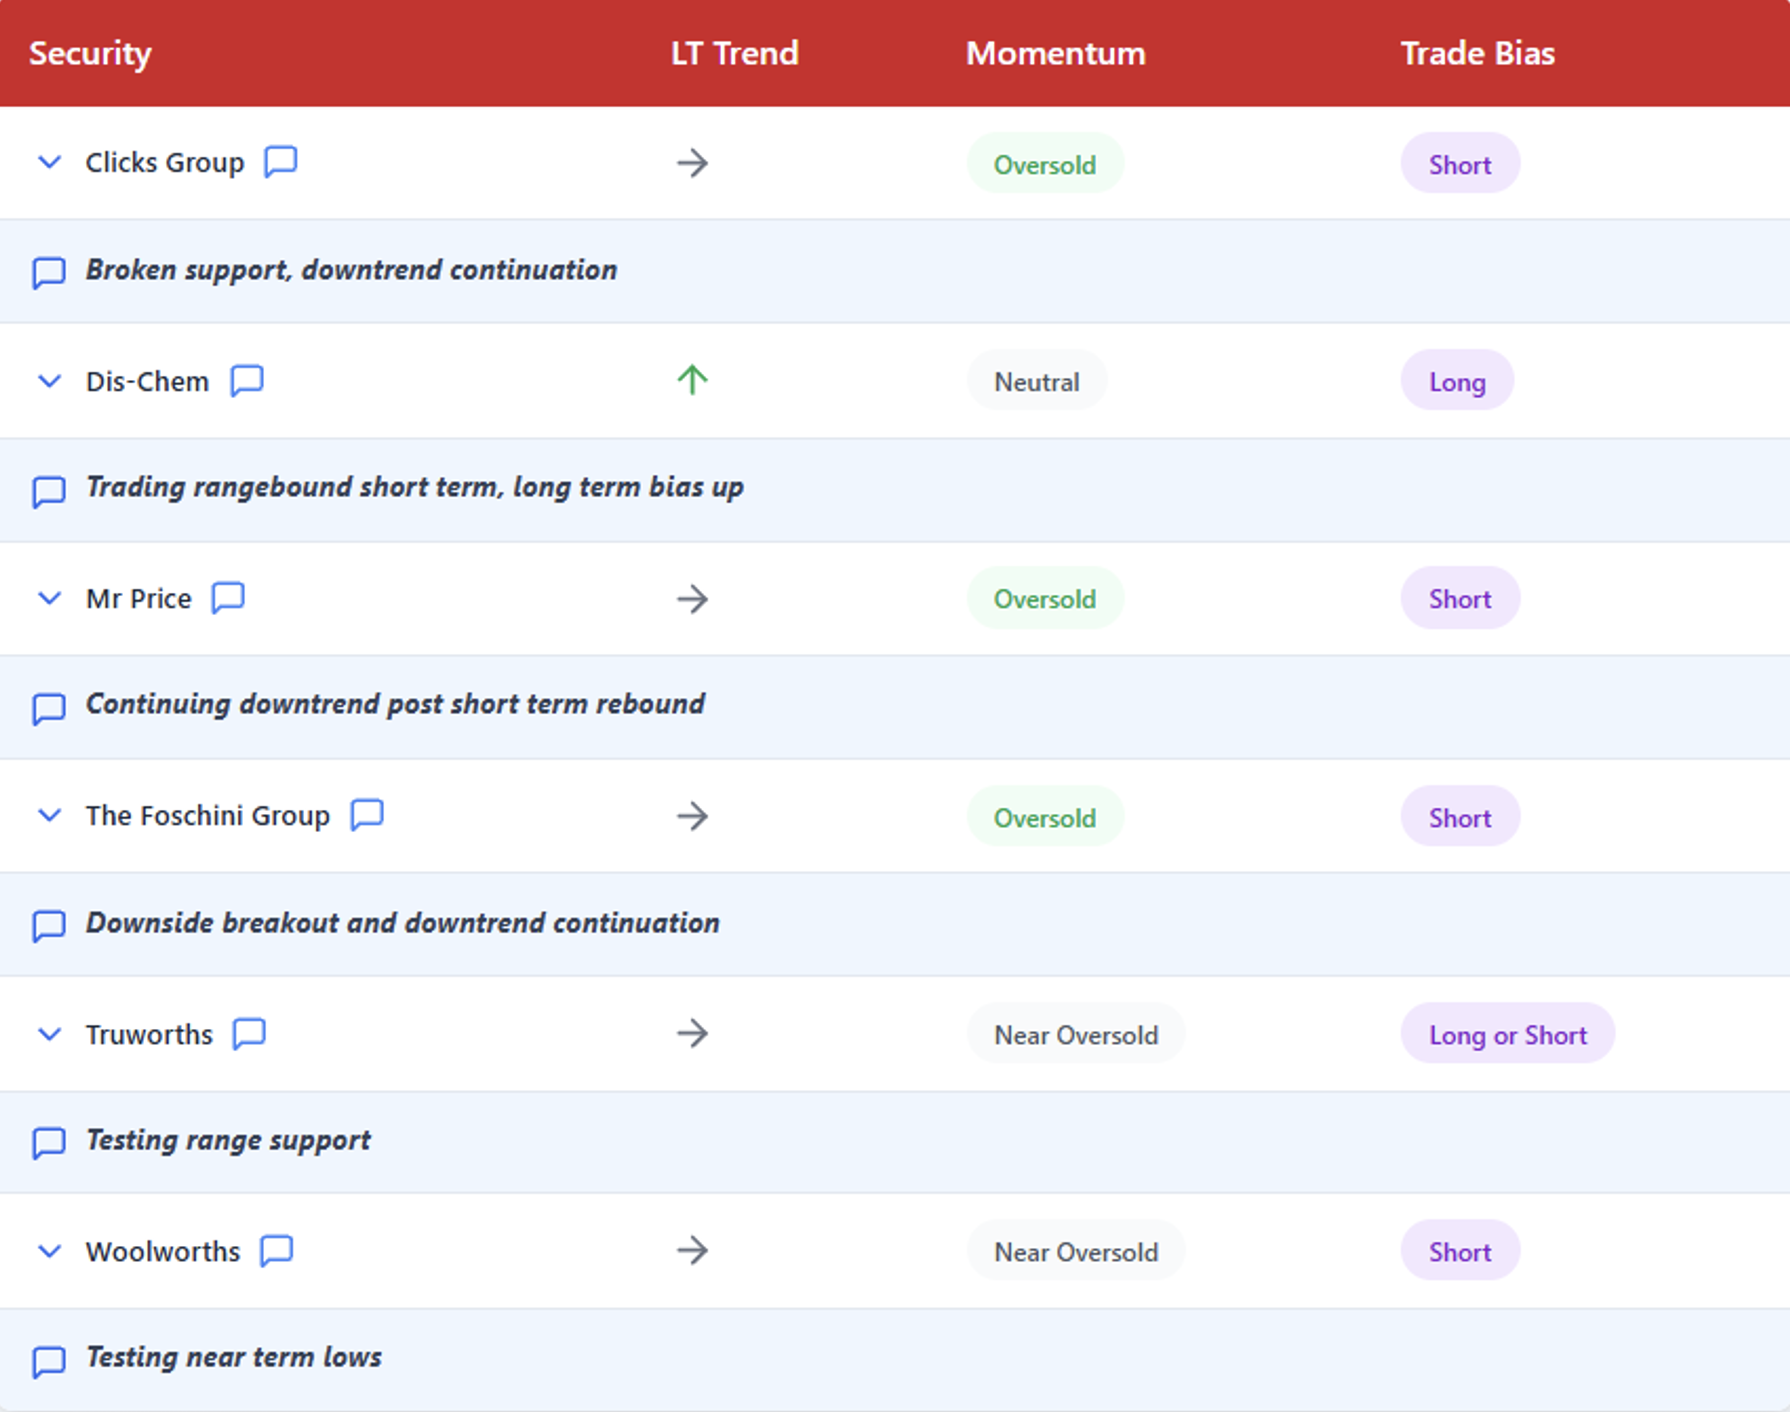Select the 'Truworths' security name
The width and height of the screenshot is (1790, 1412).
[149, 1034]
